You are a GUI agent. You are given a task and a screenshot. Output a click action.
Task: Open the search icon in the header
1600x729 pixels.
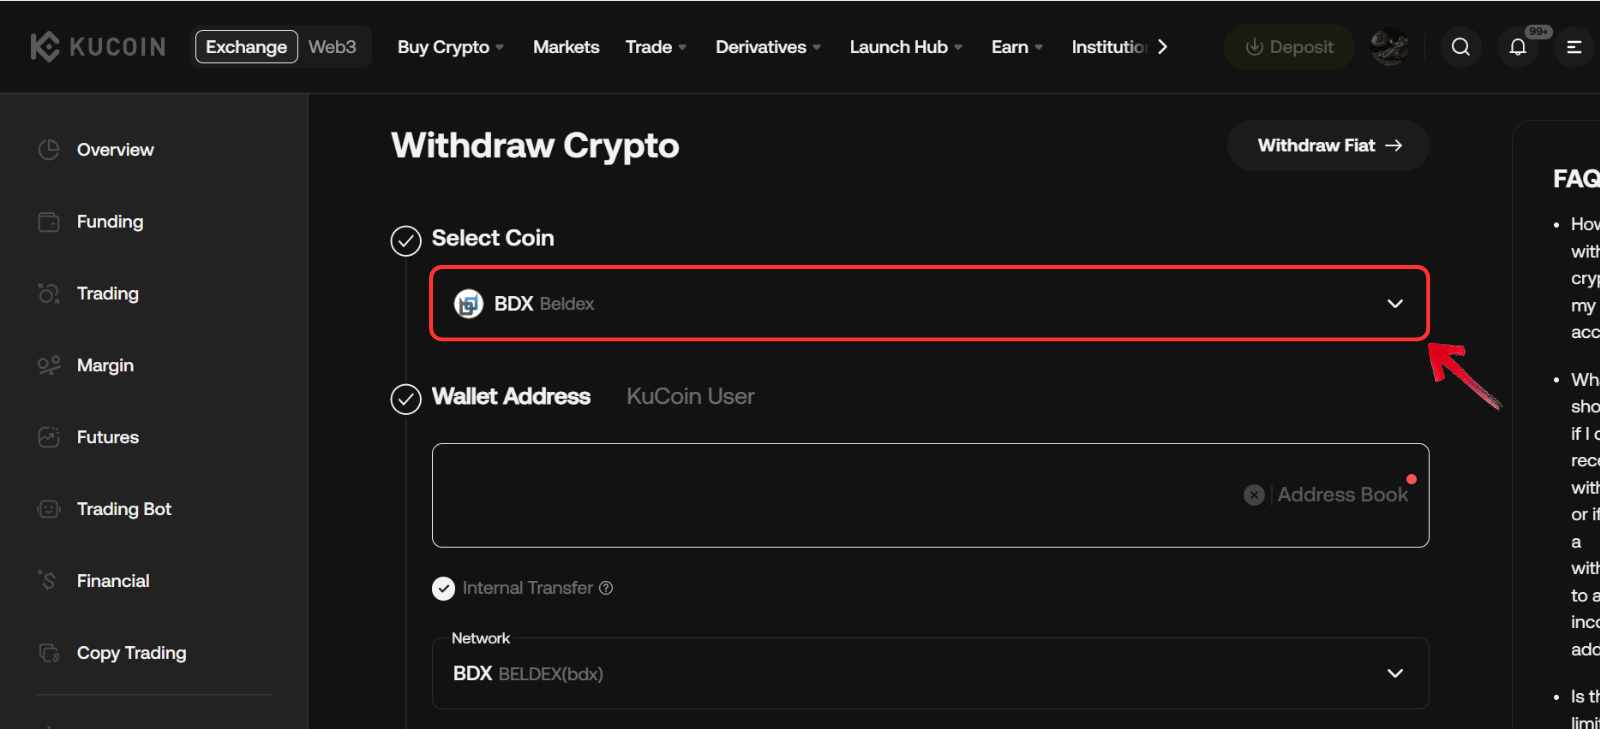(1461, 46)
